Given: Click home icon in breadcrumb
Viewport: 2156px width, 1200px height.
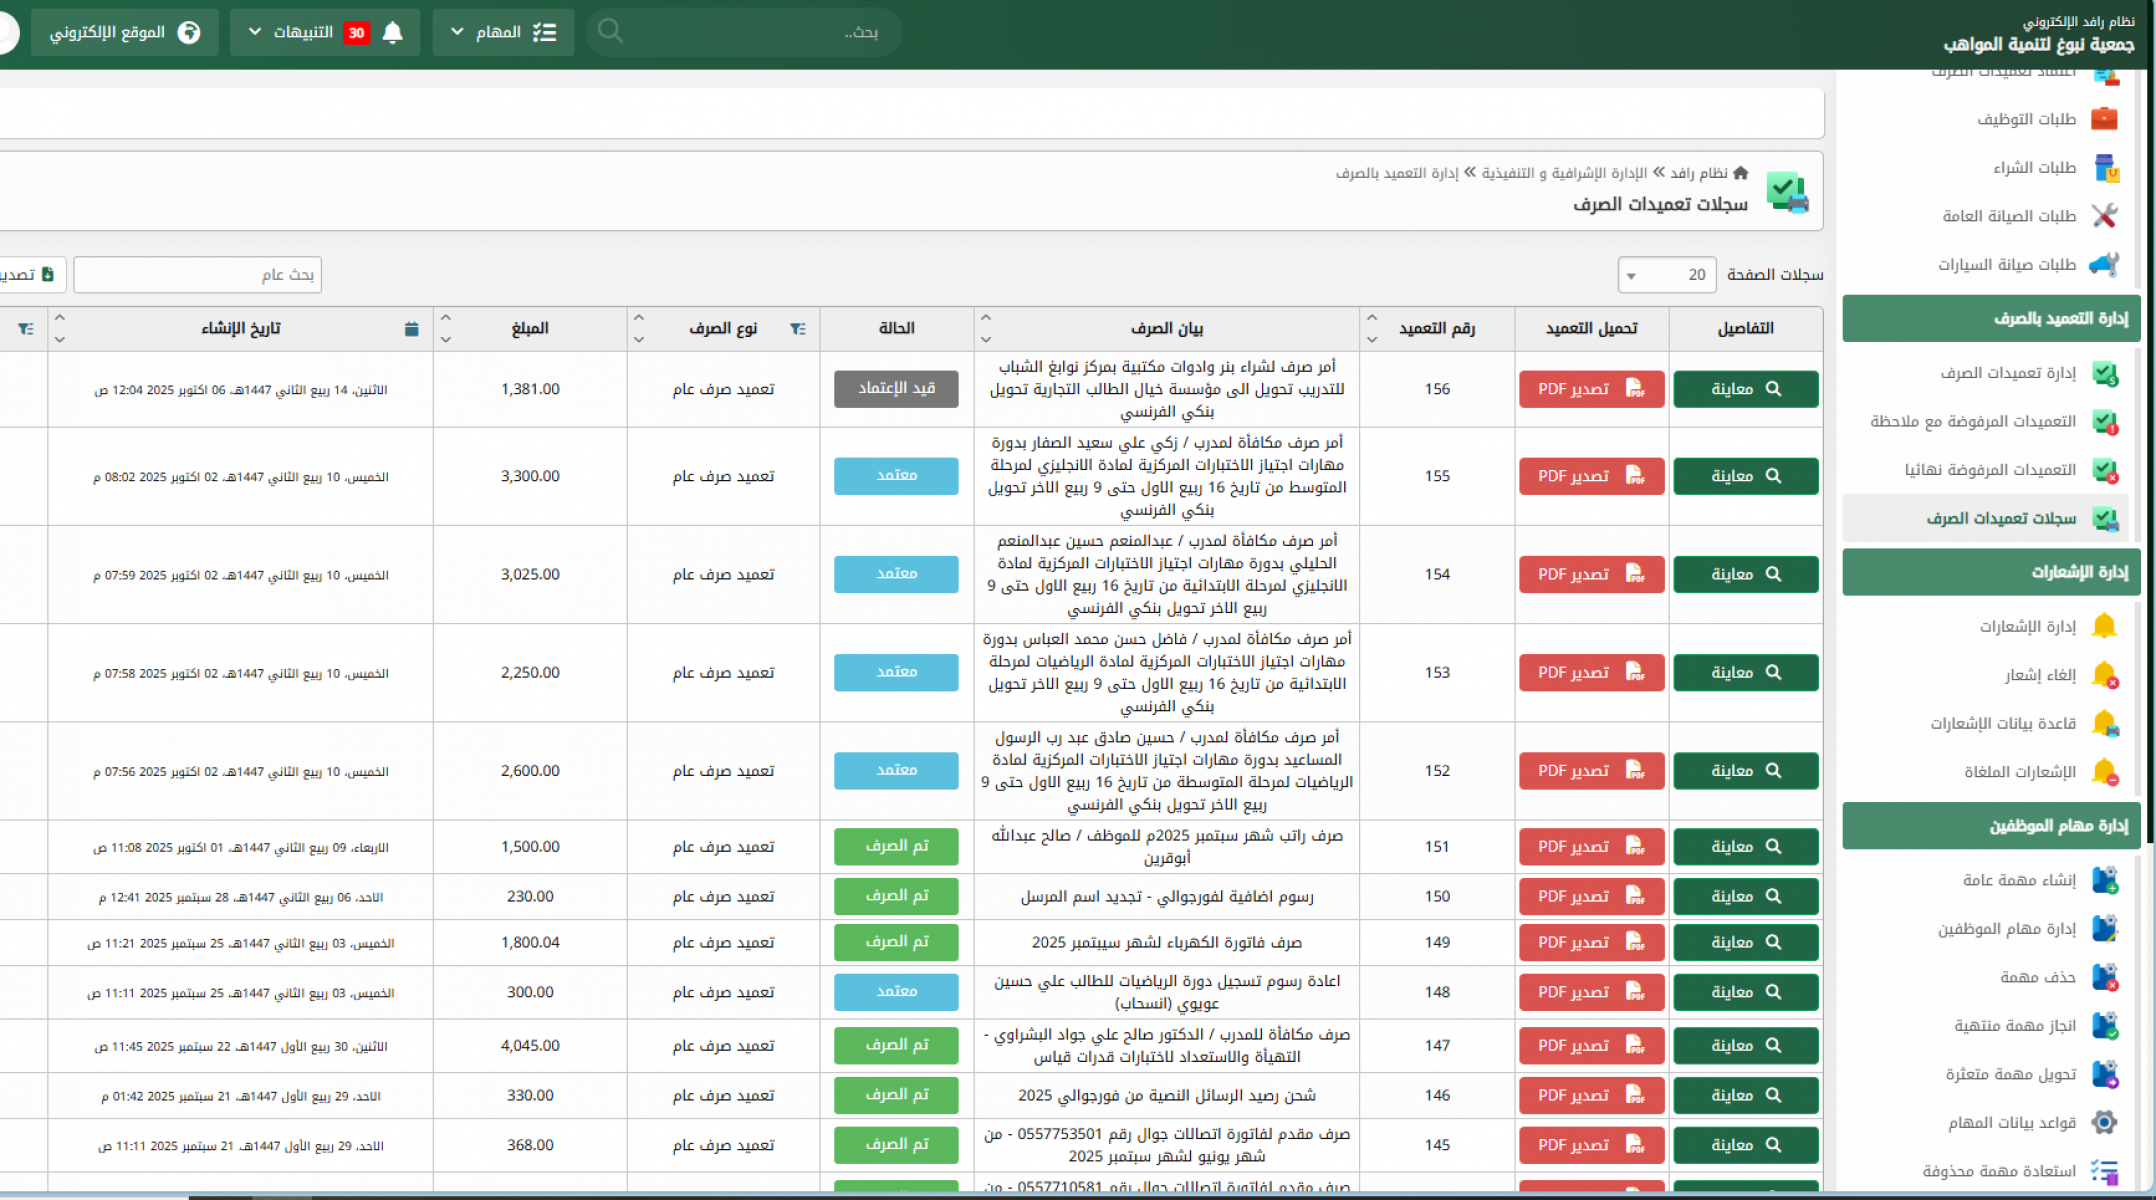Looking at the screenshot, I should 1741,173.
